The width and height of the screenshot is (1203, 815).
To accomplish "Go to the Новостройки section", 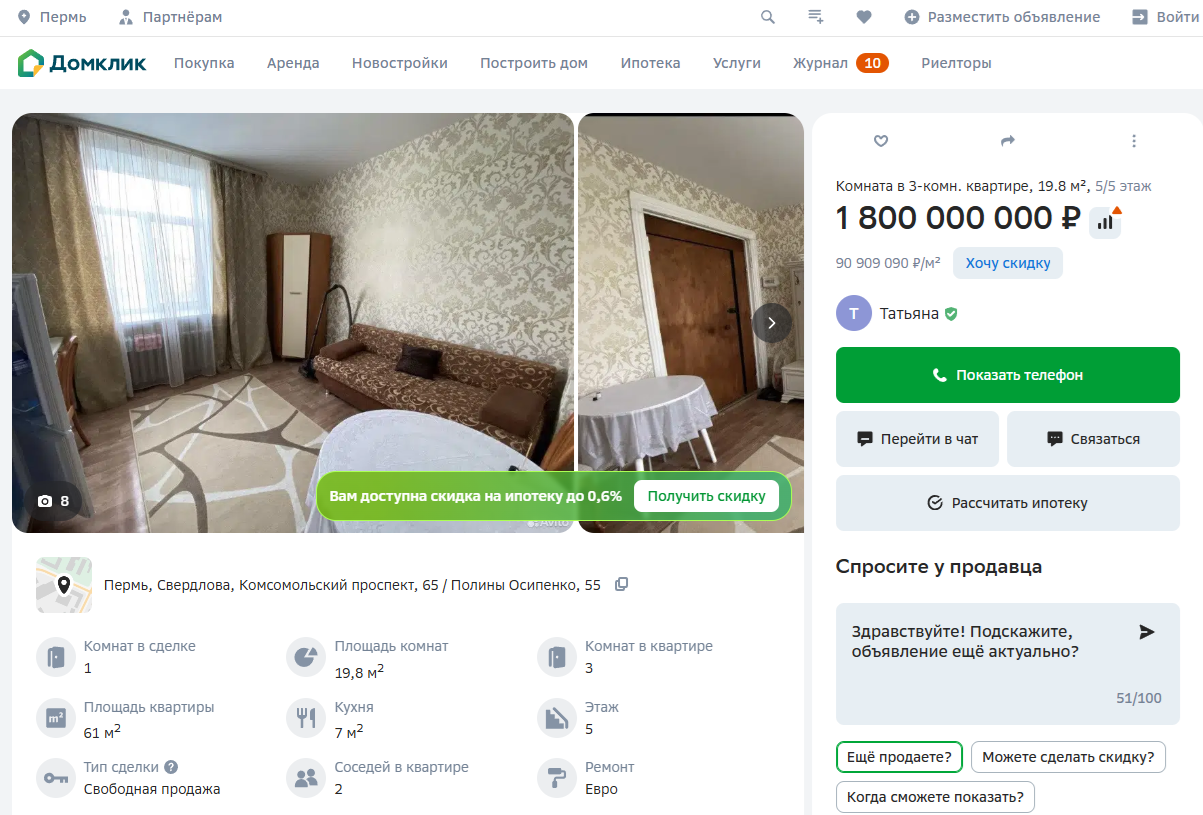I will click(400, 63).
